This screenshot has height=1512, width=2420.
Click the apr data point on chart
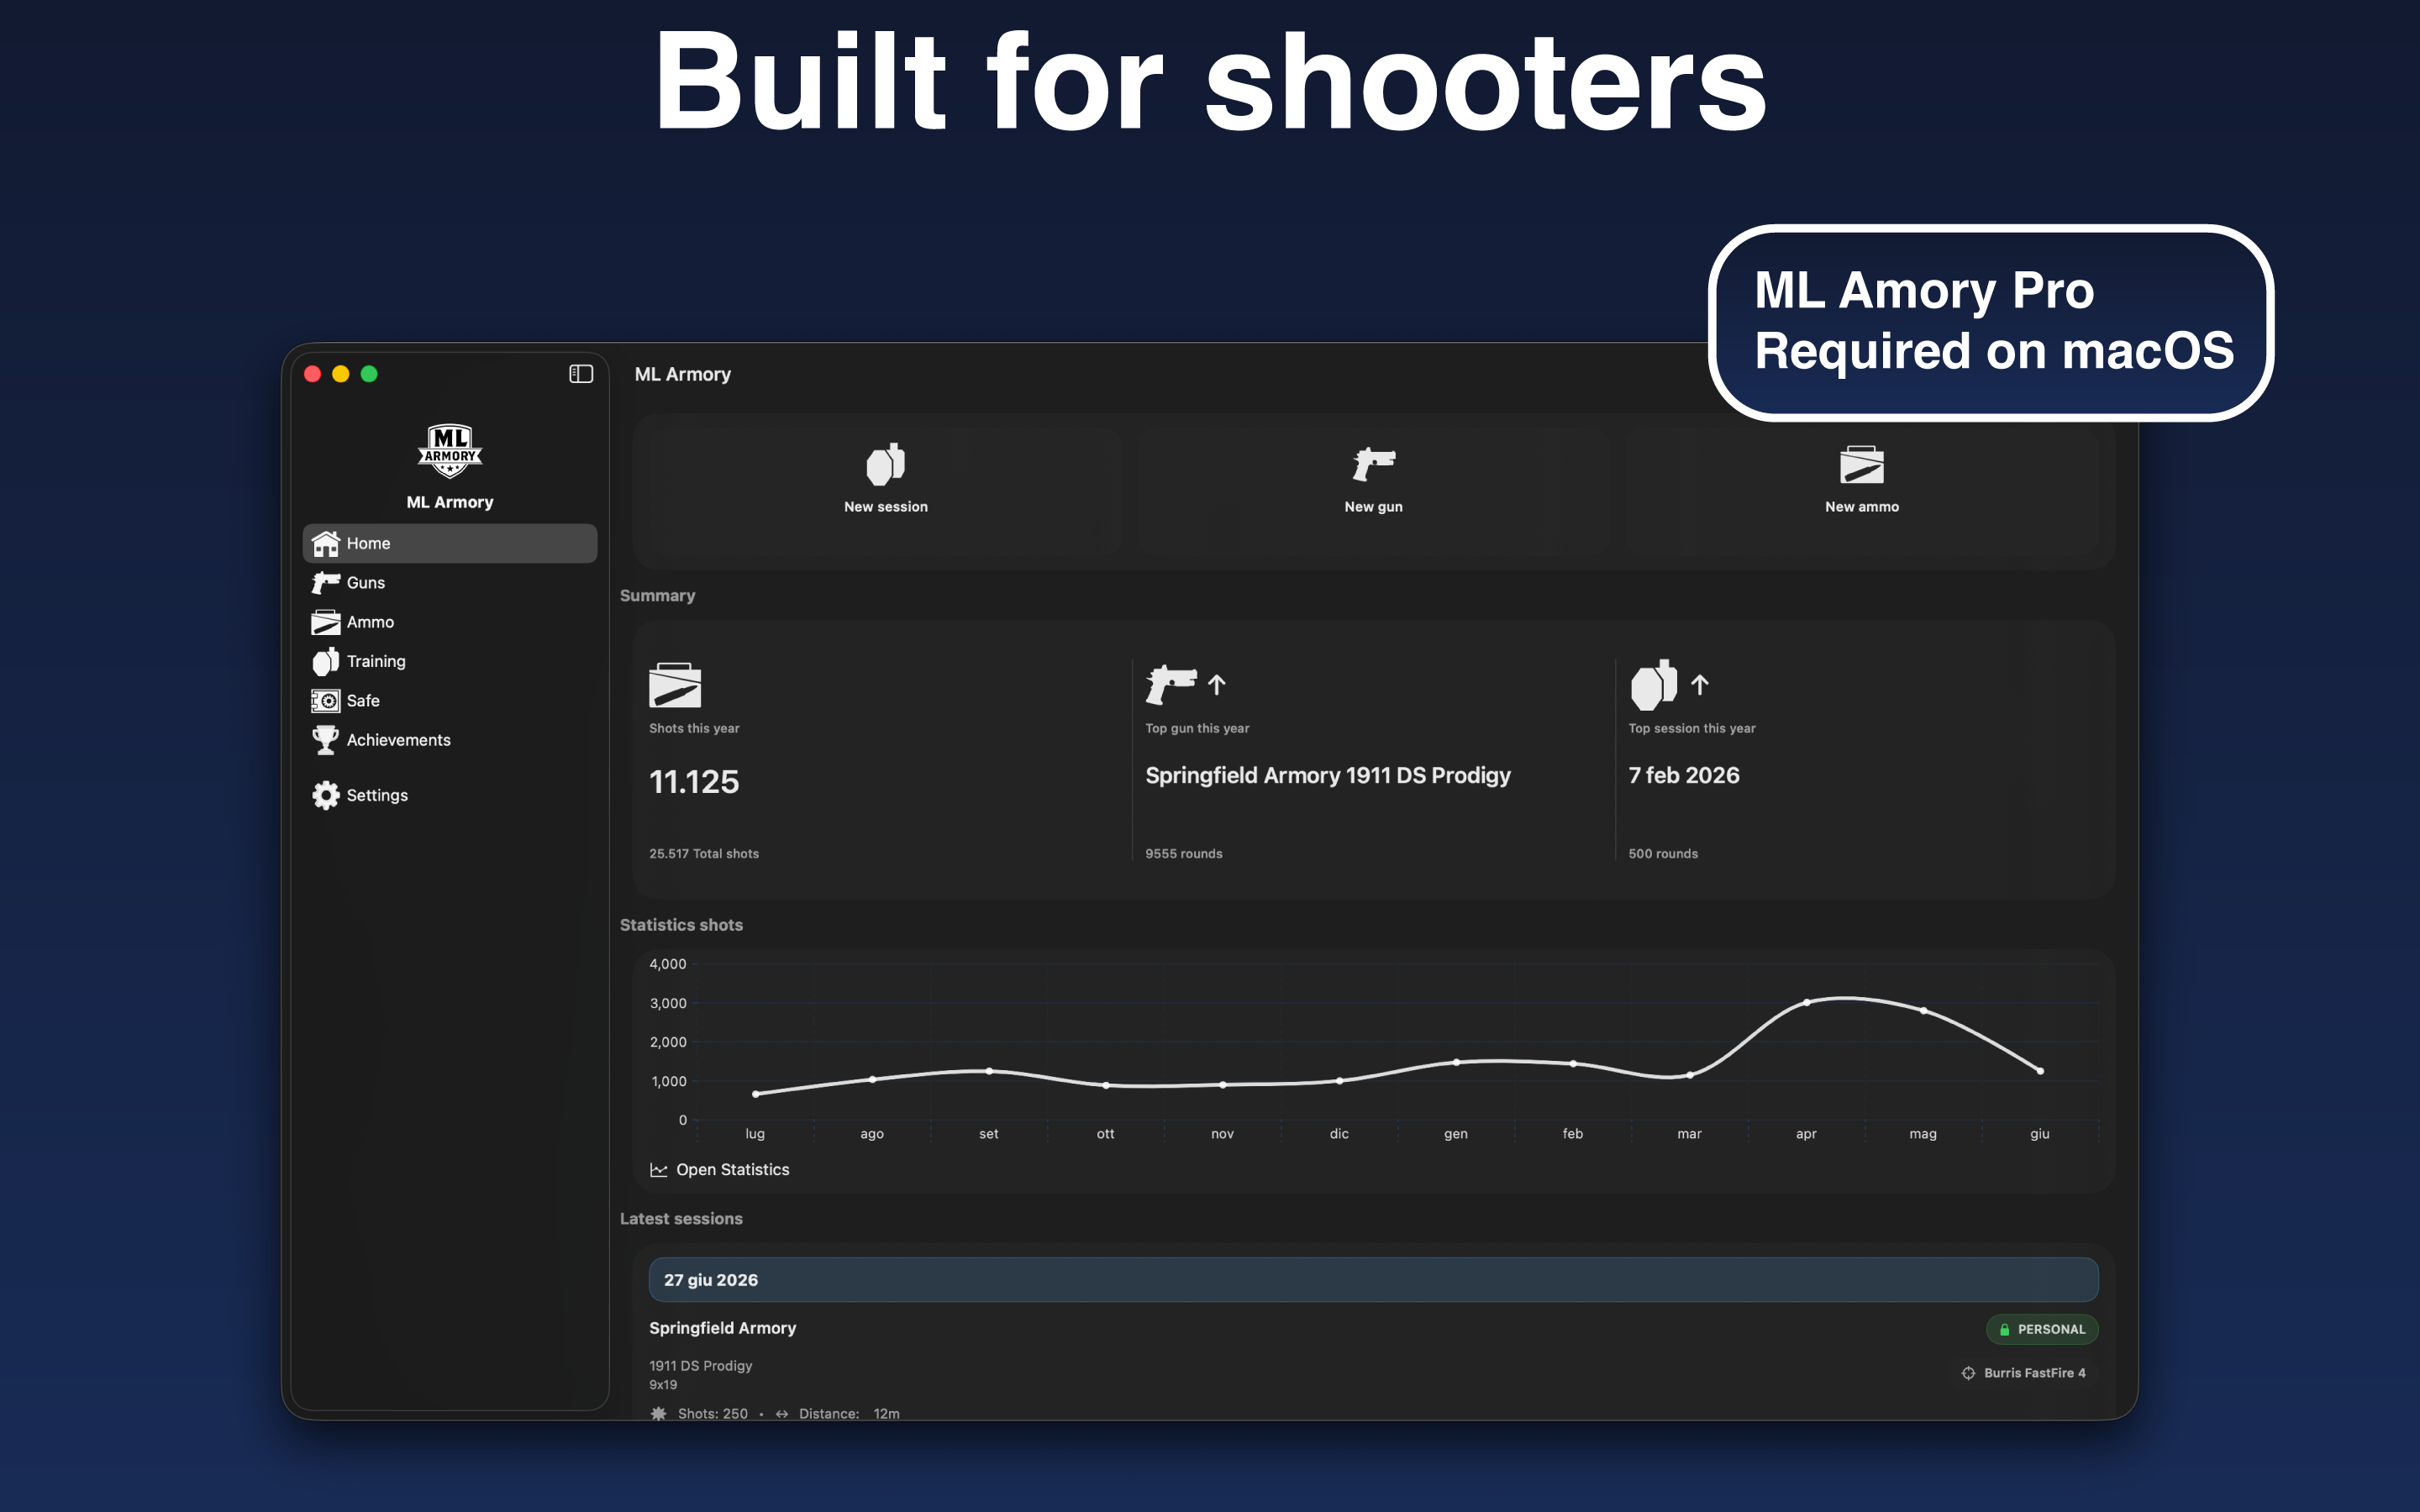pos(1806,1003)
